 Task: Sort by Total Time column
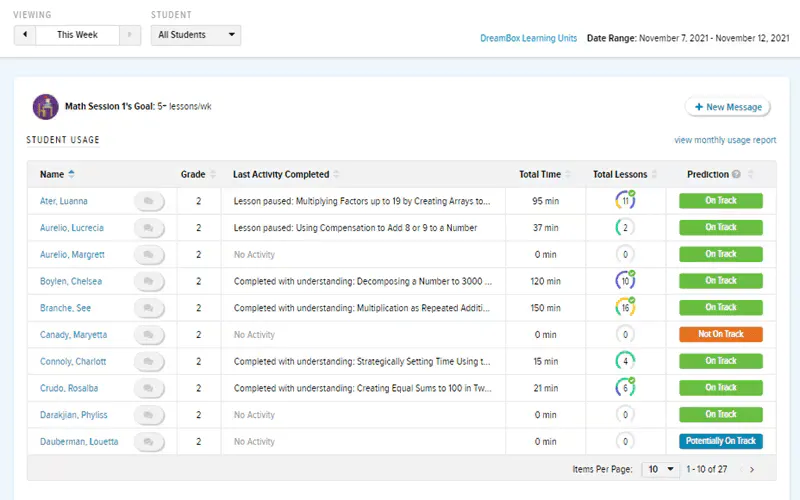point(544,174)
